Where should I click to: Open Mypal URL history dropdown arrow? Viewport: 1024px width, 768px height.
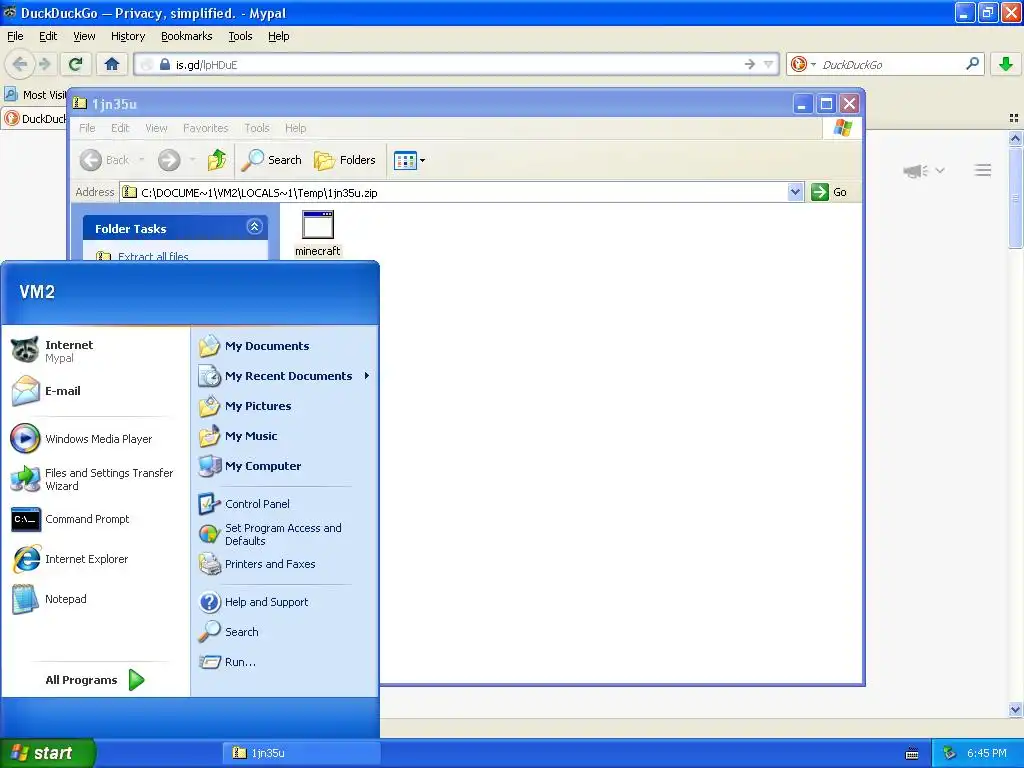(769, 64)
